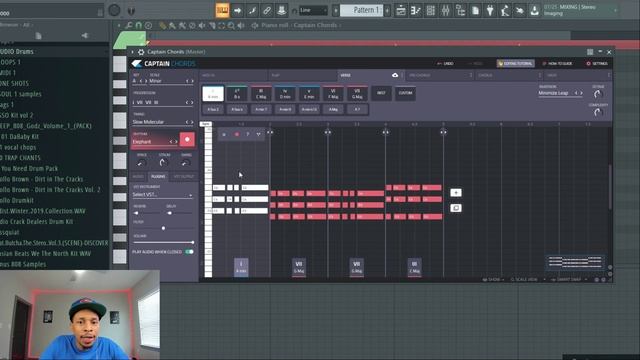Expand the plugin menu arrow left of Captain Chords title
Viewport: 640px width, 360px height.
coord(132,52)
